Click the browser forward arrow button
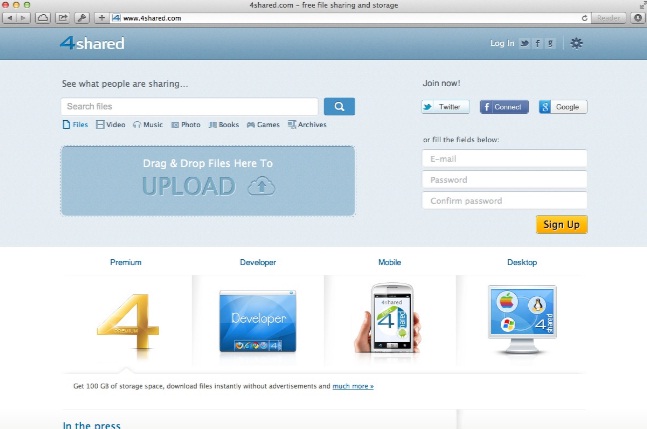This screenshot has height=429, width=647. tap(23, 18)
